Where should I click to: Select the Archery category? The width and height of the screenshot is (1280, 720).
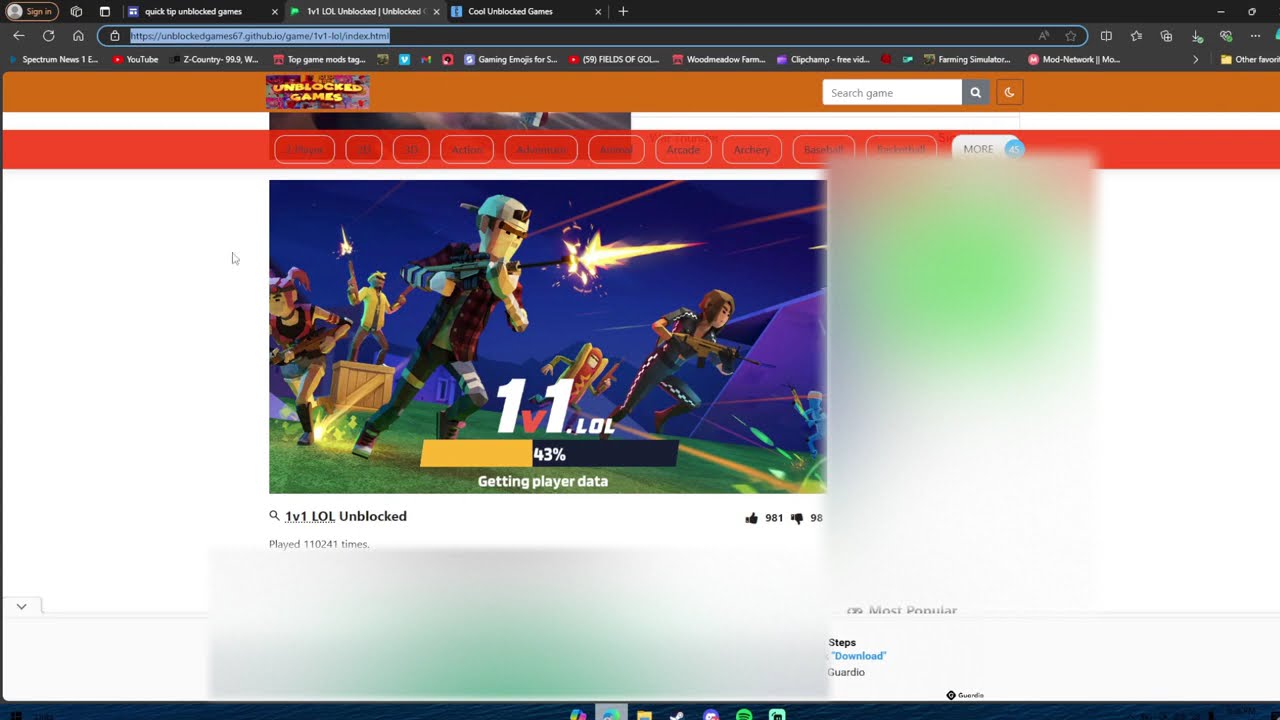pyautogui.click(x=752, y=149)
